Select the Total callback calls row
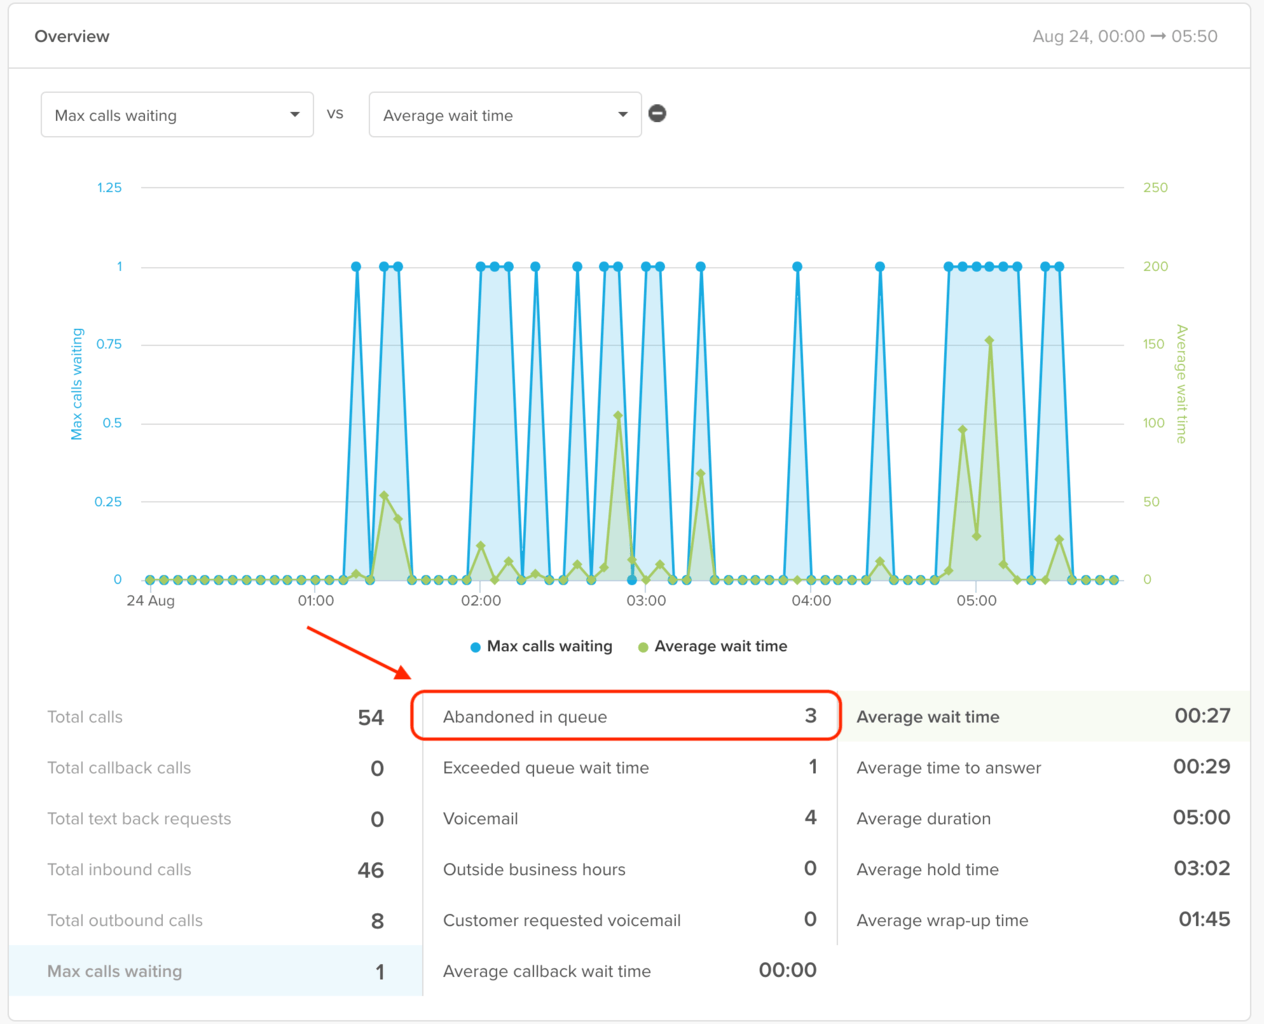1264x1024 pixels. [x=215, y=768]
